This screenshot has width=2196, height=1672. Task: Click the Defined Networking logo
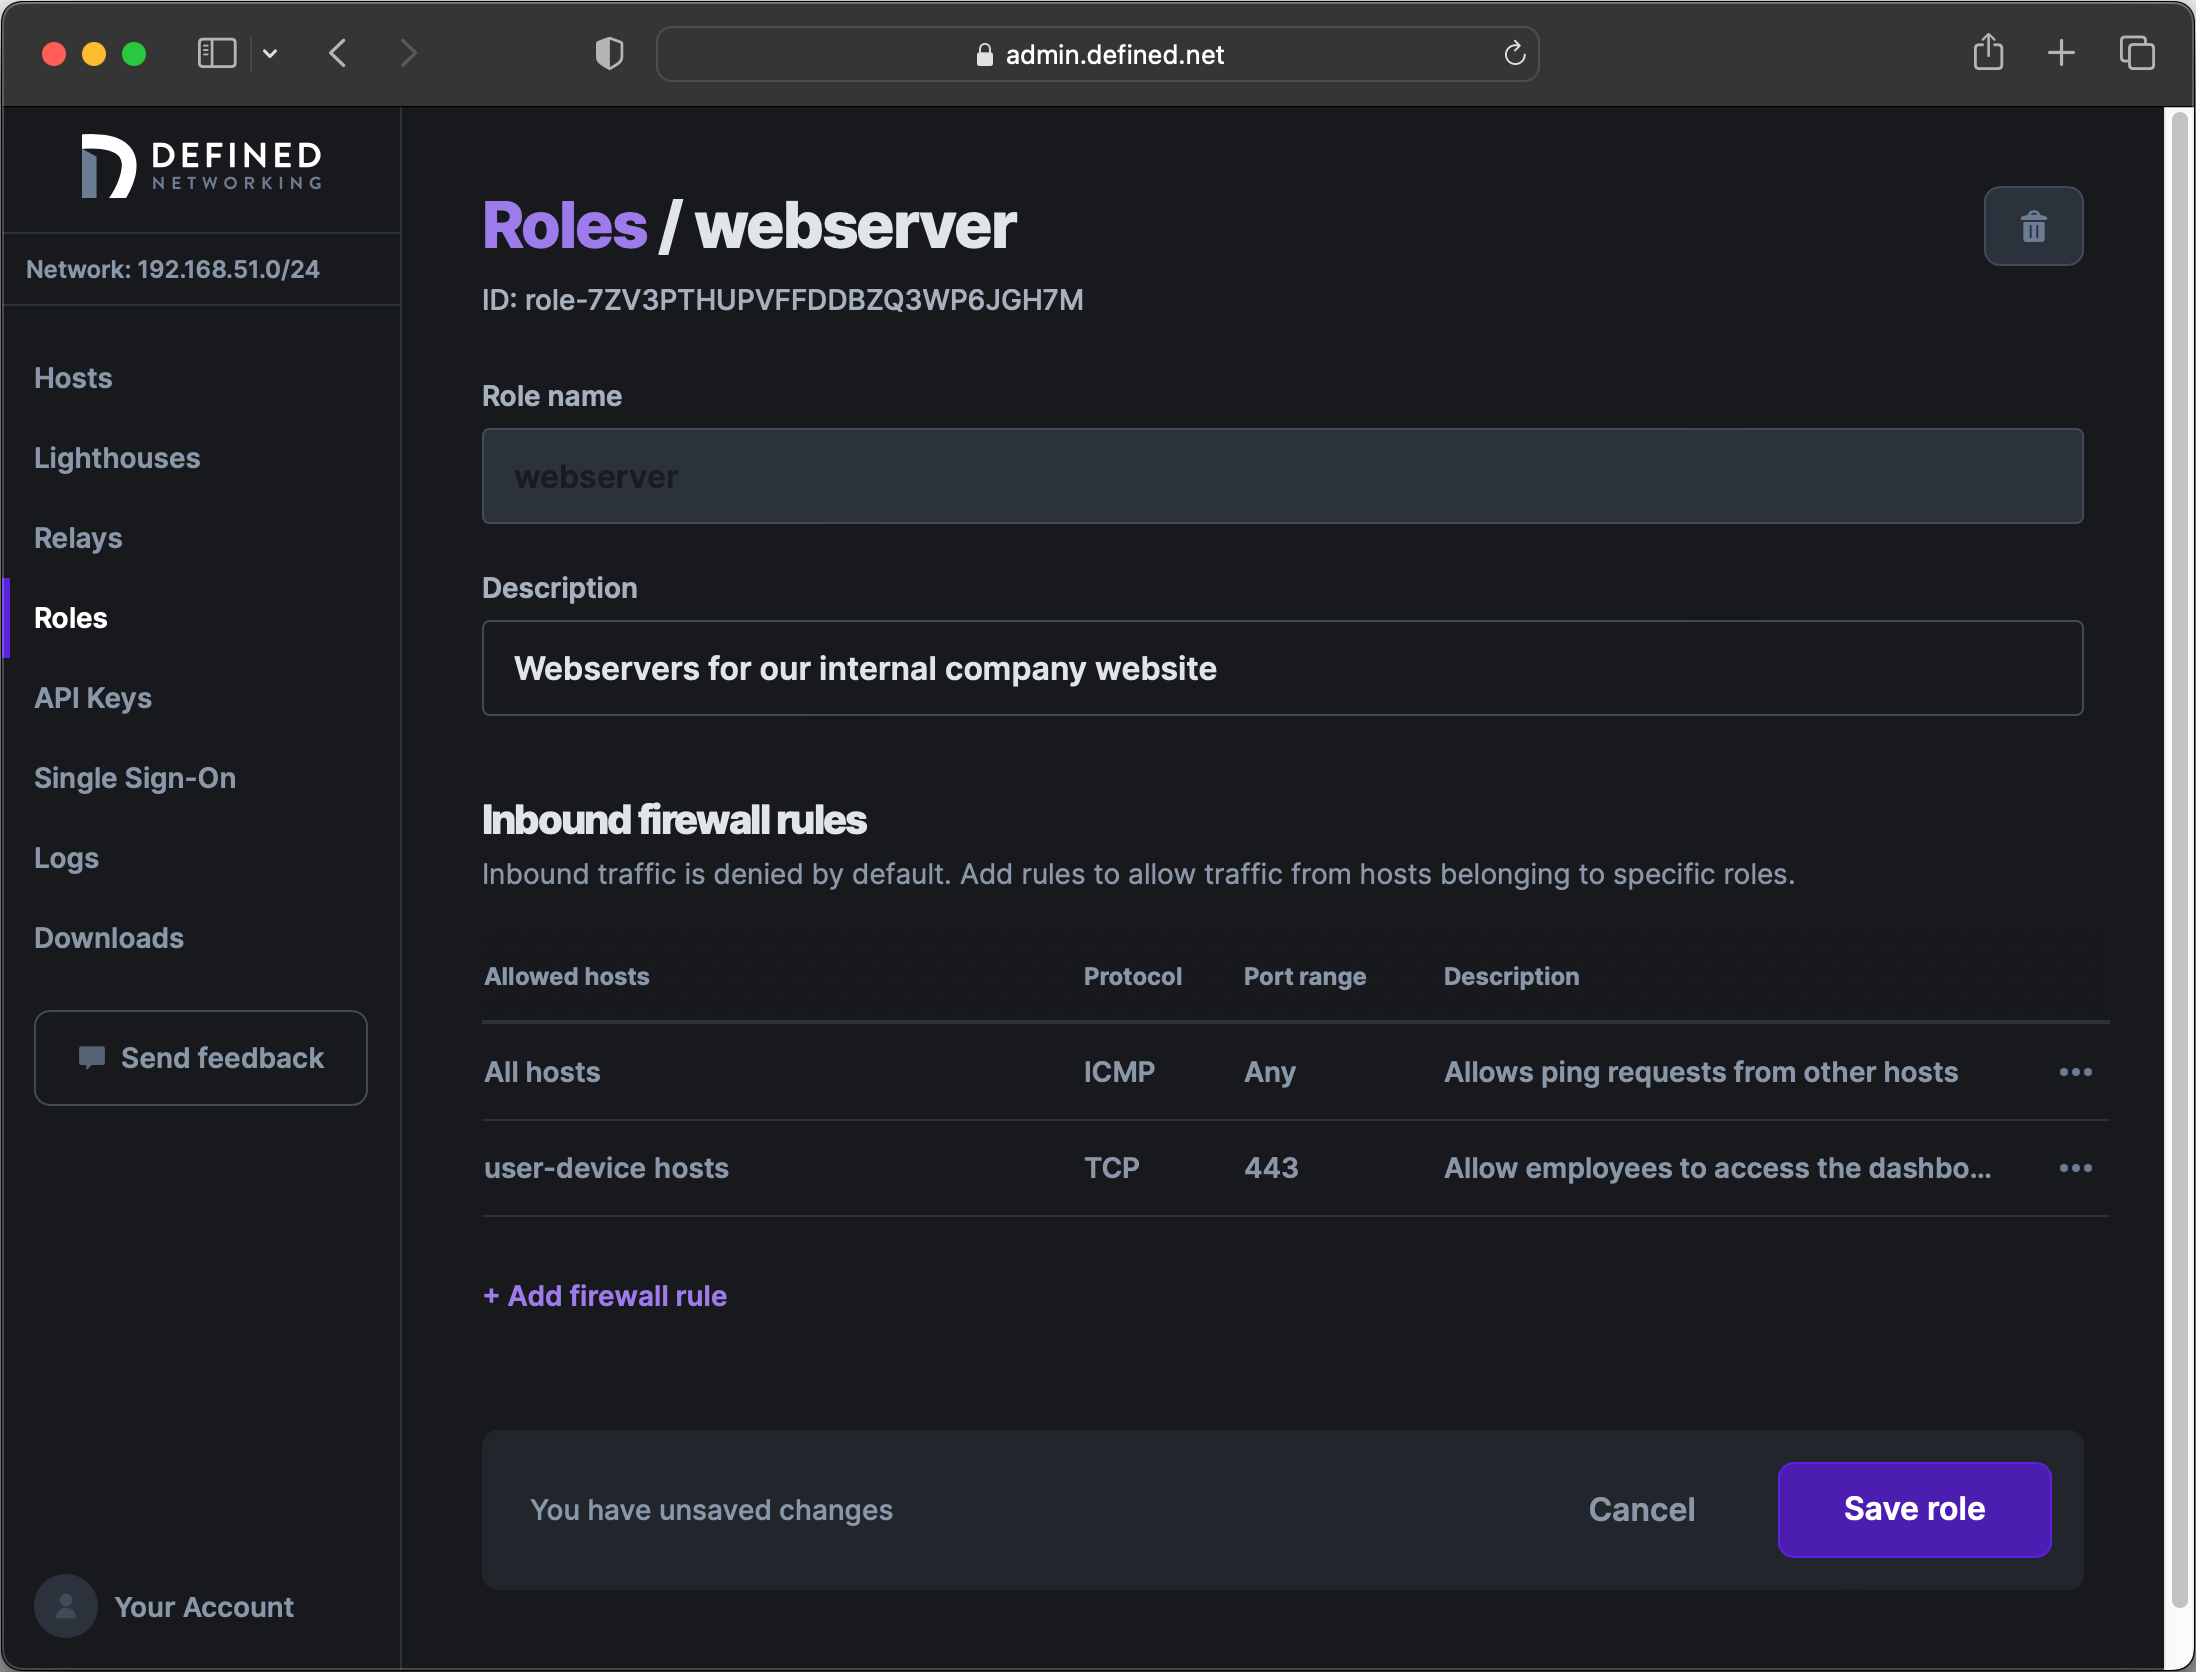(199, 166)
